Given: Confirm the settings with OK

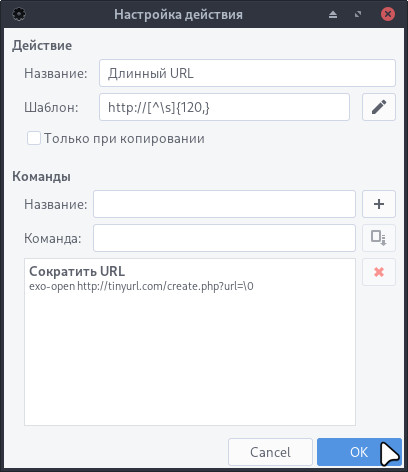Looking at the screenshot, I should (x=359, y=452).
